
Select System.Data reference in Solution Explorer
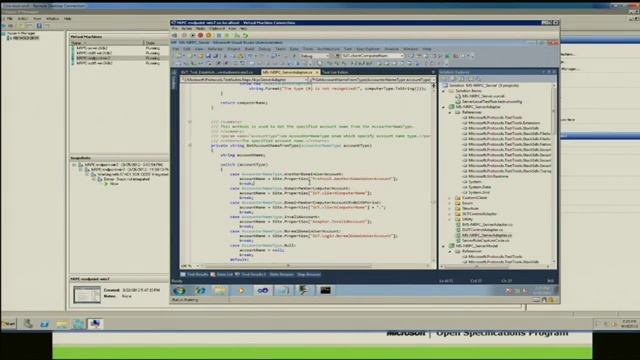coord(477,187)
